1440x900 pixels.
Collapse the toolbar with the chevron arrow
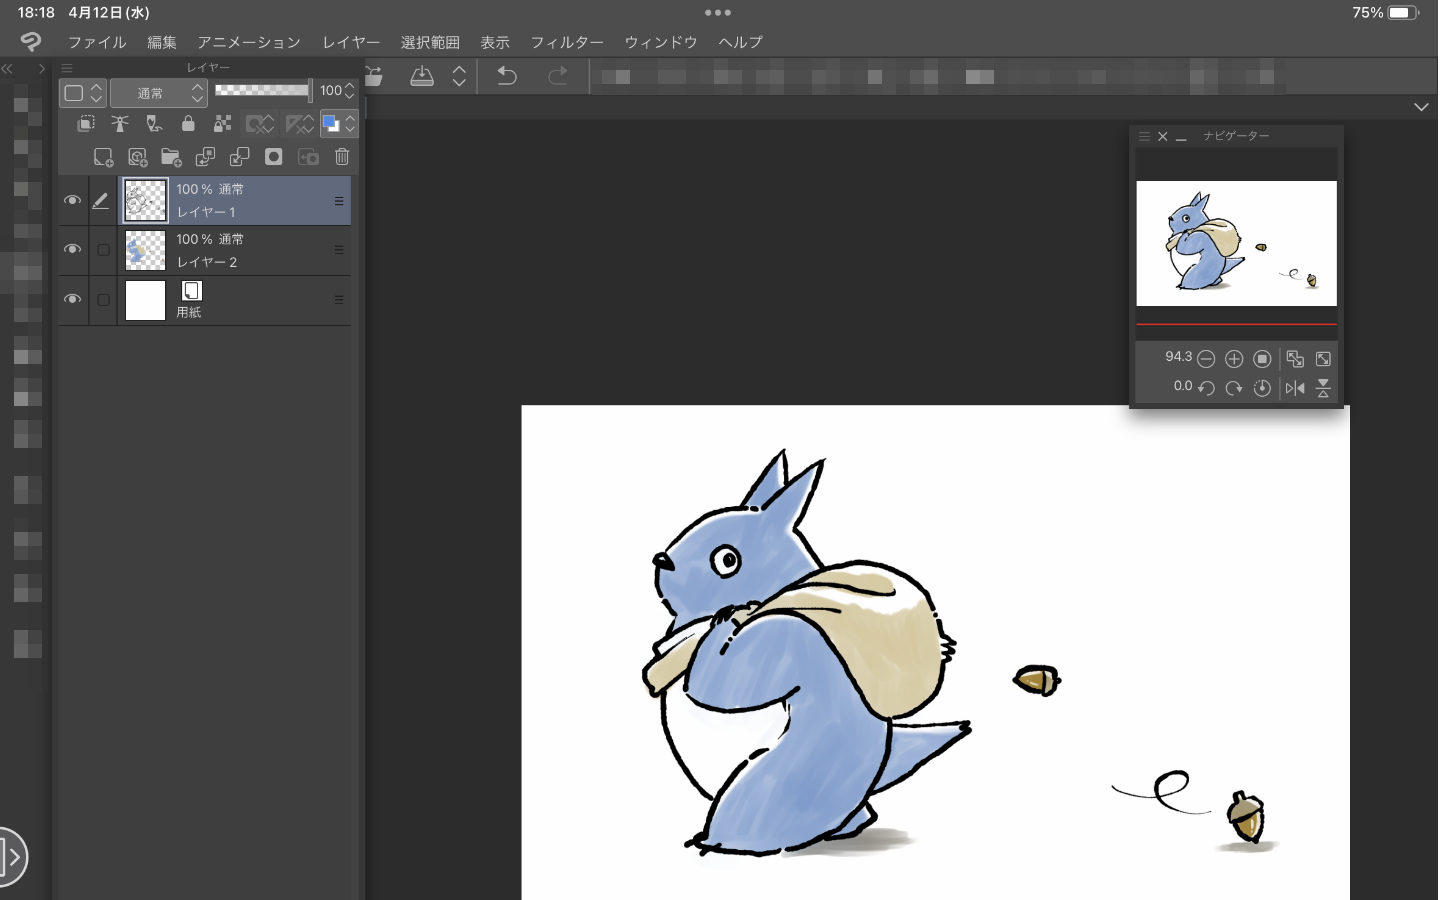pos(1422,106)
